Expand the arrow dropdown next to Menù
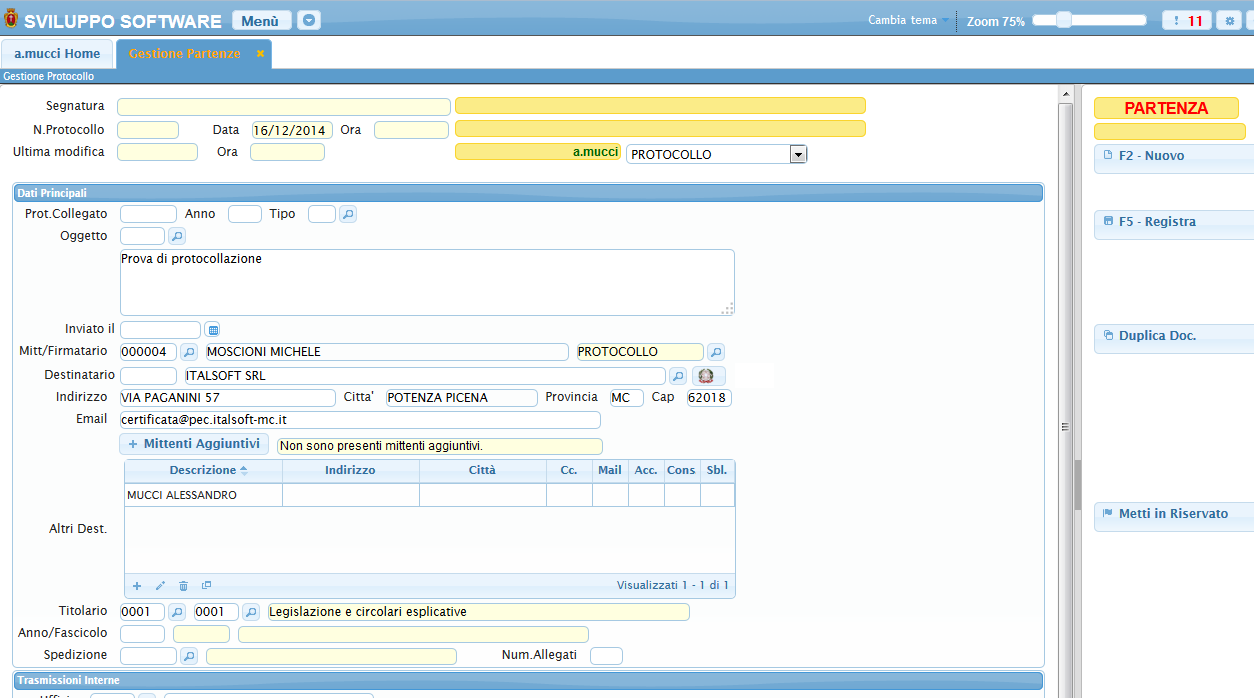Image resolution: width=1254 pixels, height=698 pixels. 309,21
